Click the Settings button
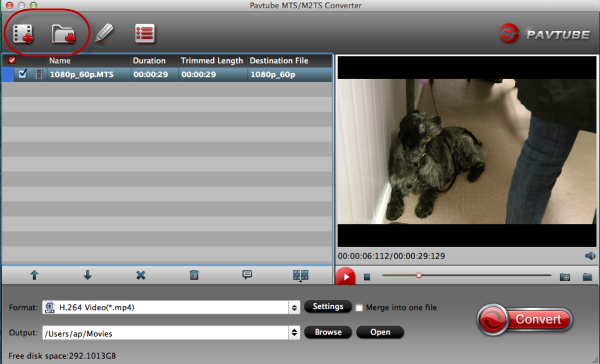Viewport: 600px width, 364px height. (328, 307)
